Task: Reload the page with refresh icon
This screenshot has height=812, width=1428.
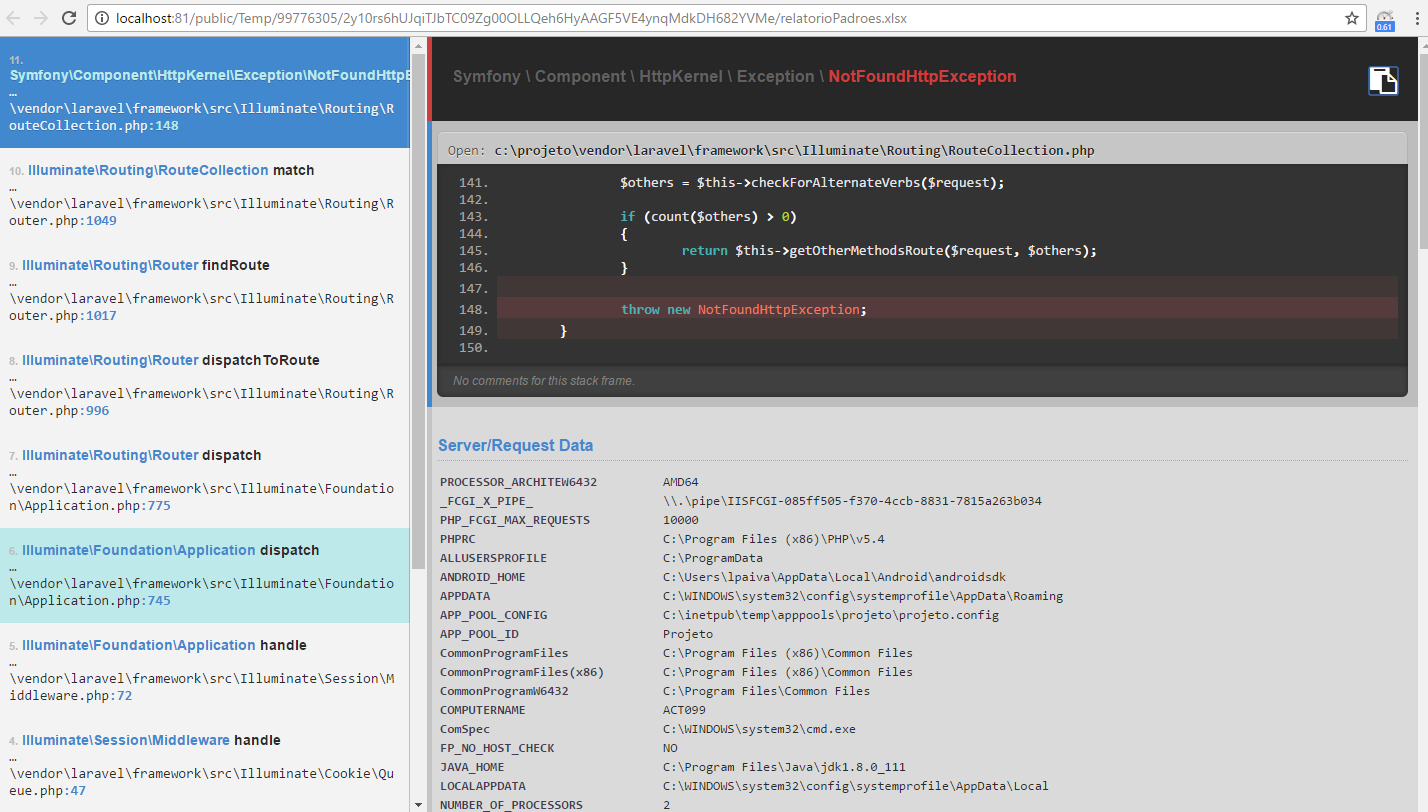Action: 69,18
